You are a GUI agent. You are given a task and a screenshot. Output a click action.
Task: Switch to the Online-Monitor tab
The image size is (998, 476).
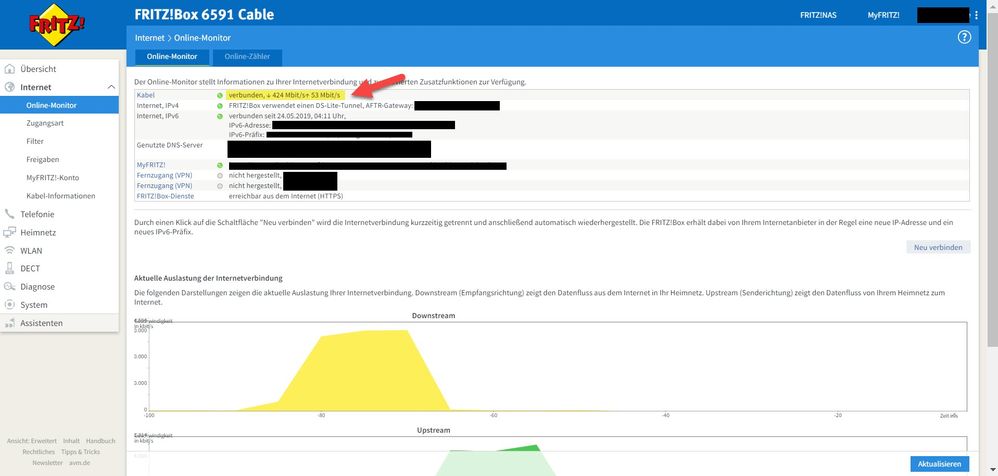172,57
